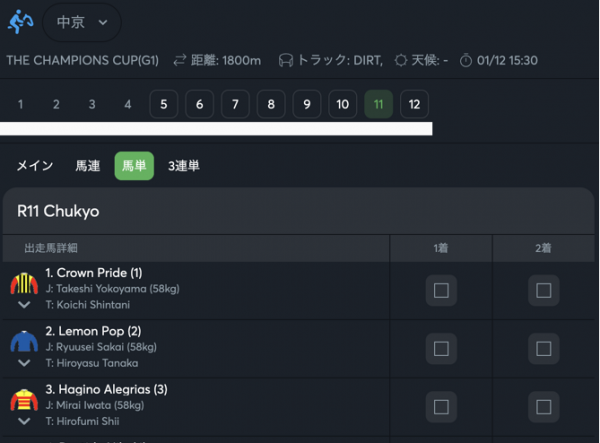Click THE CHAMPIONS CUP(G1) race title
The image size is (600, 443).
tap(83, 60)
